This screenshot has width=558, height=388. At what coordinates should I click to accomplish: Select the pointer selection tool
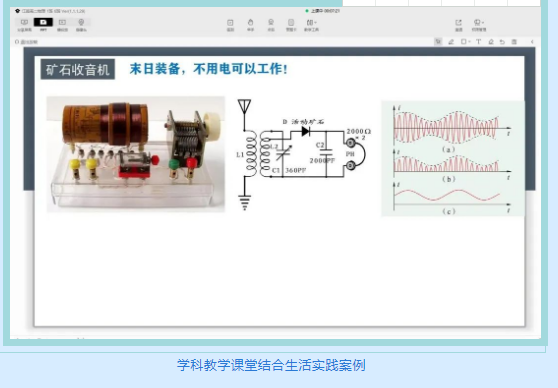438,42
